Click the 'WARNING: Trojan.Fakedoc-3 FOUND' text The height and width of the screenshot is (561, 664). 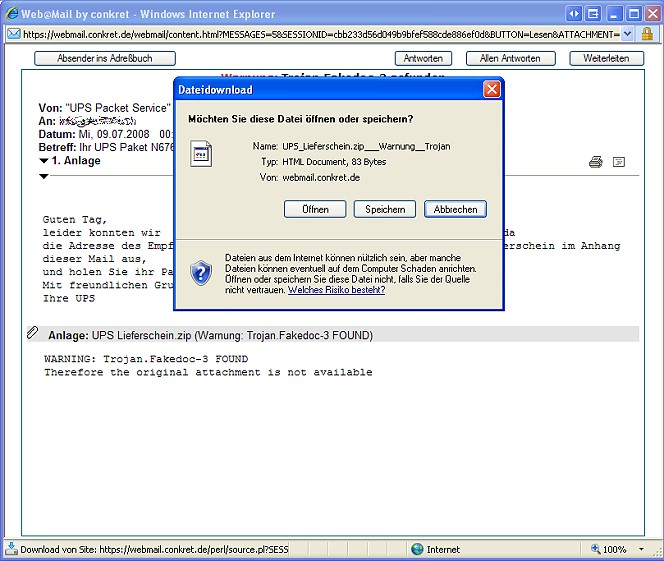click(146, 359)
